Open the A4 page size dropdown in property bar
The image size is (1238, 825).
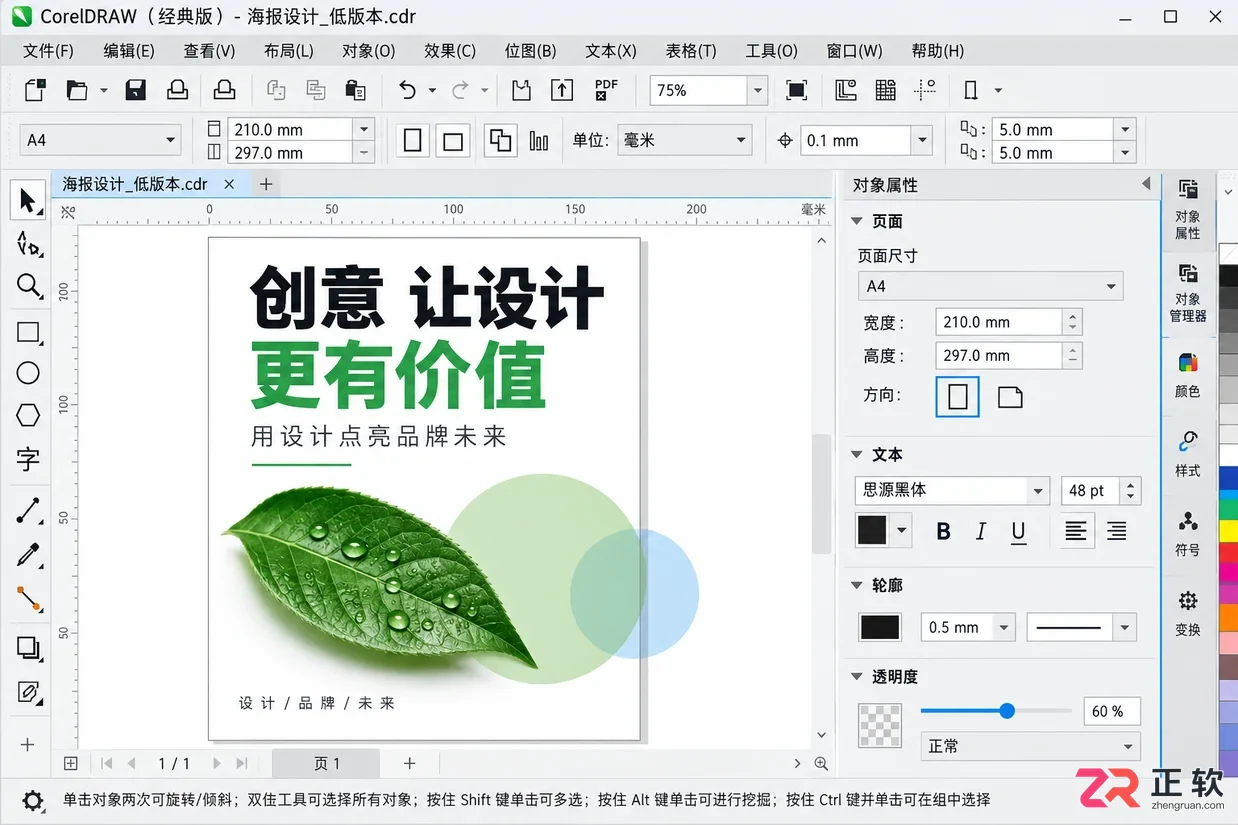coord(100,141)
